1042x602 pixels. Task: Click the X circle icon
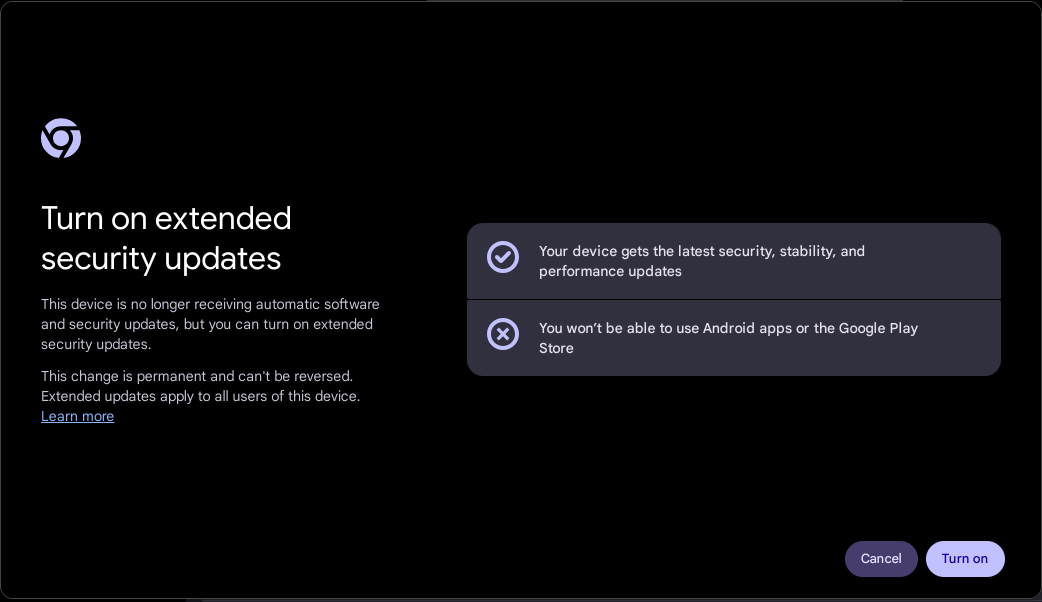point(502,334)
